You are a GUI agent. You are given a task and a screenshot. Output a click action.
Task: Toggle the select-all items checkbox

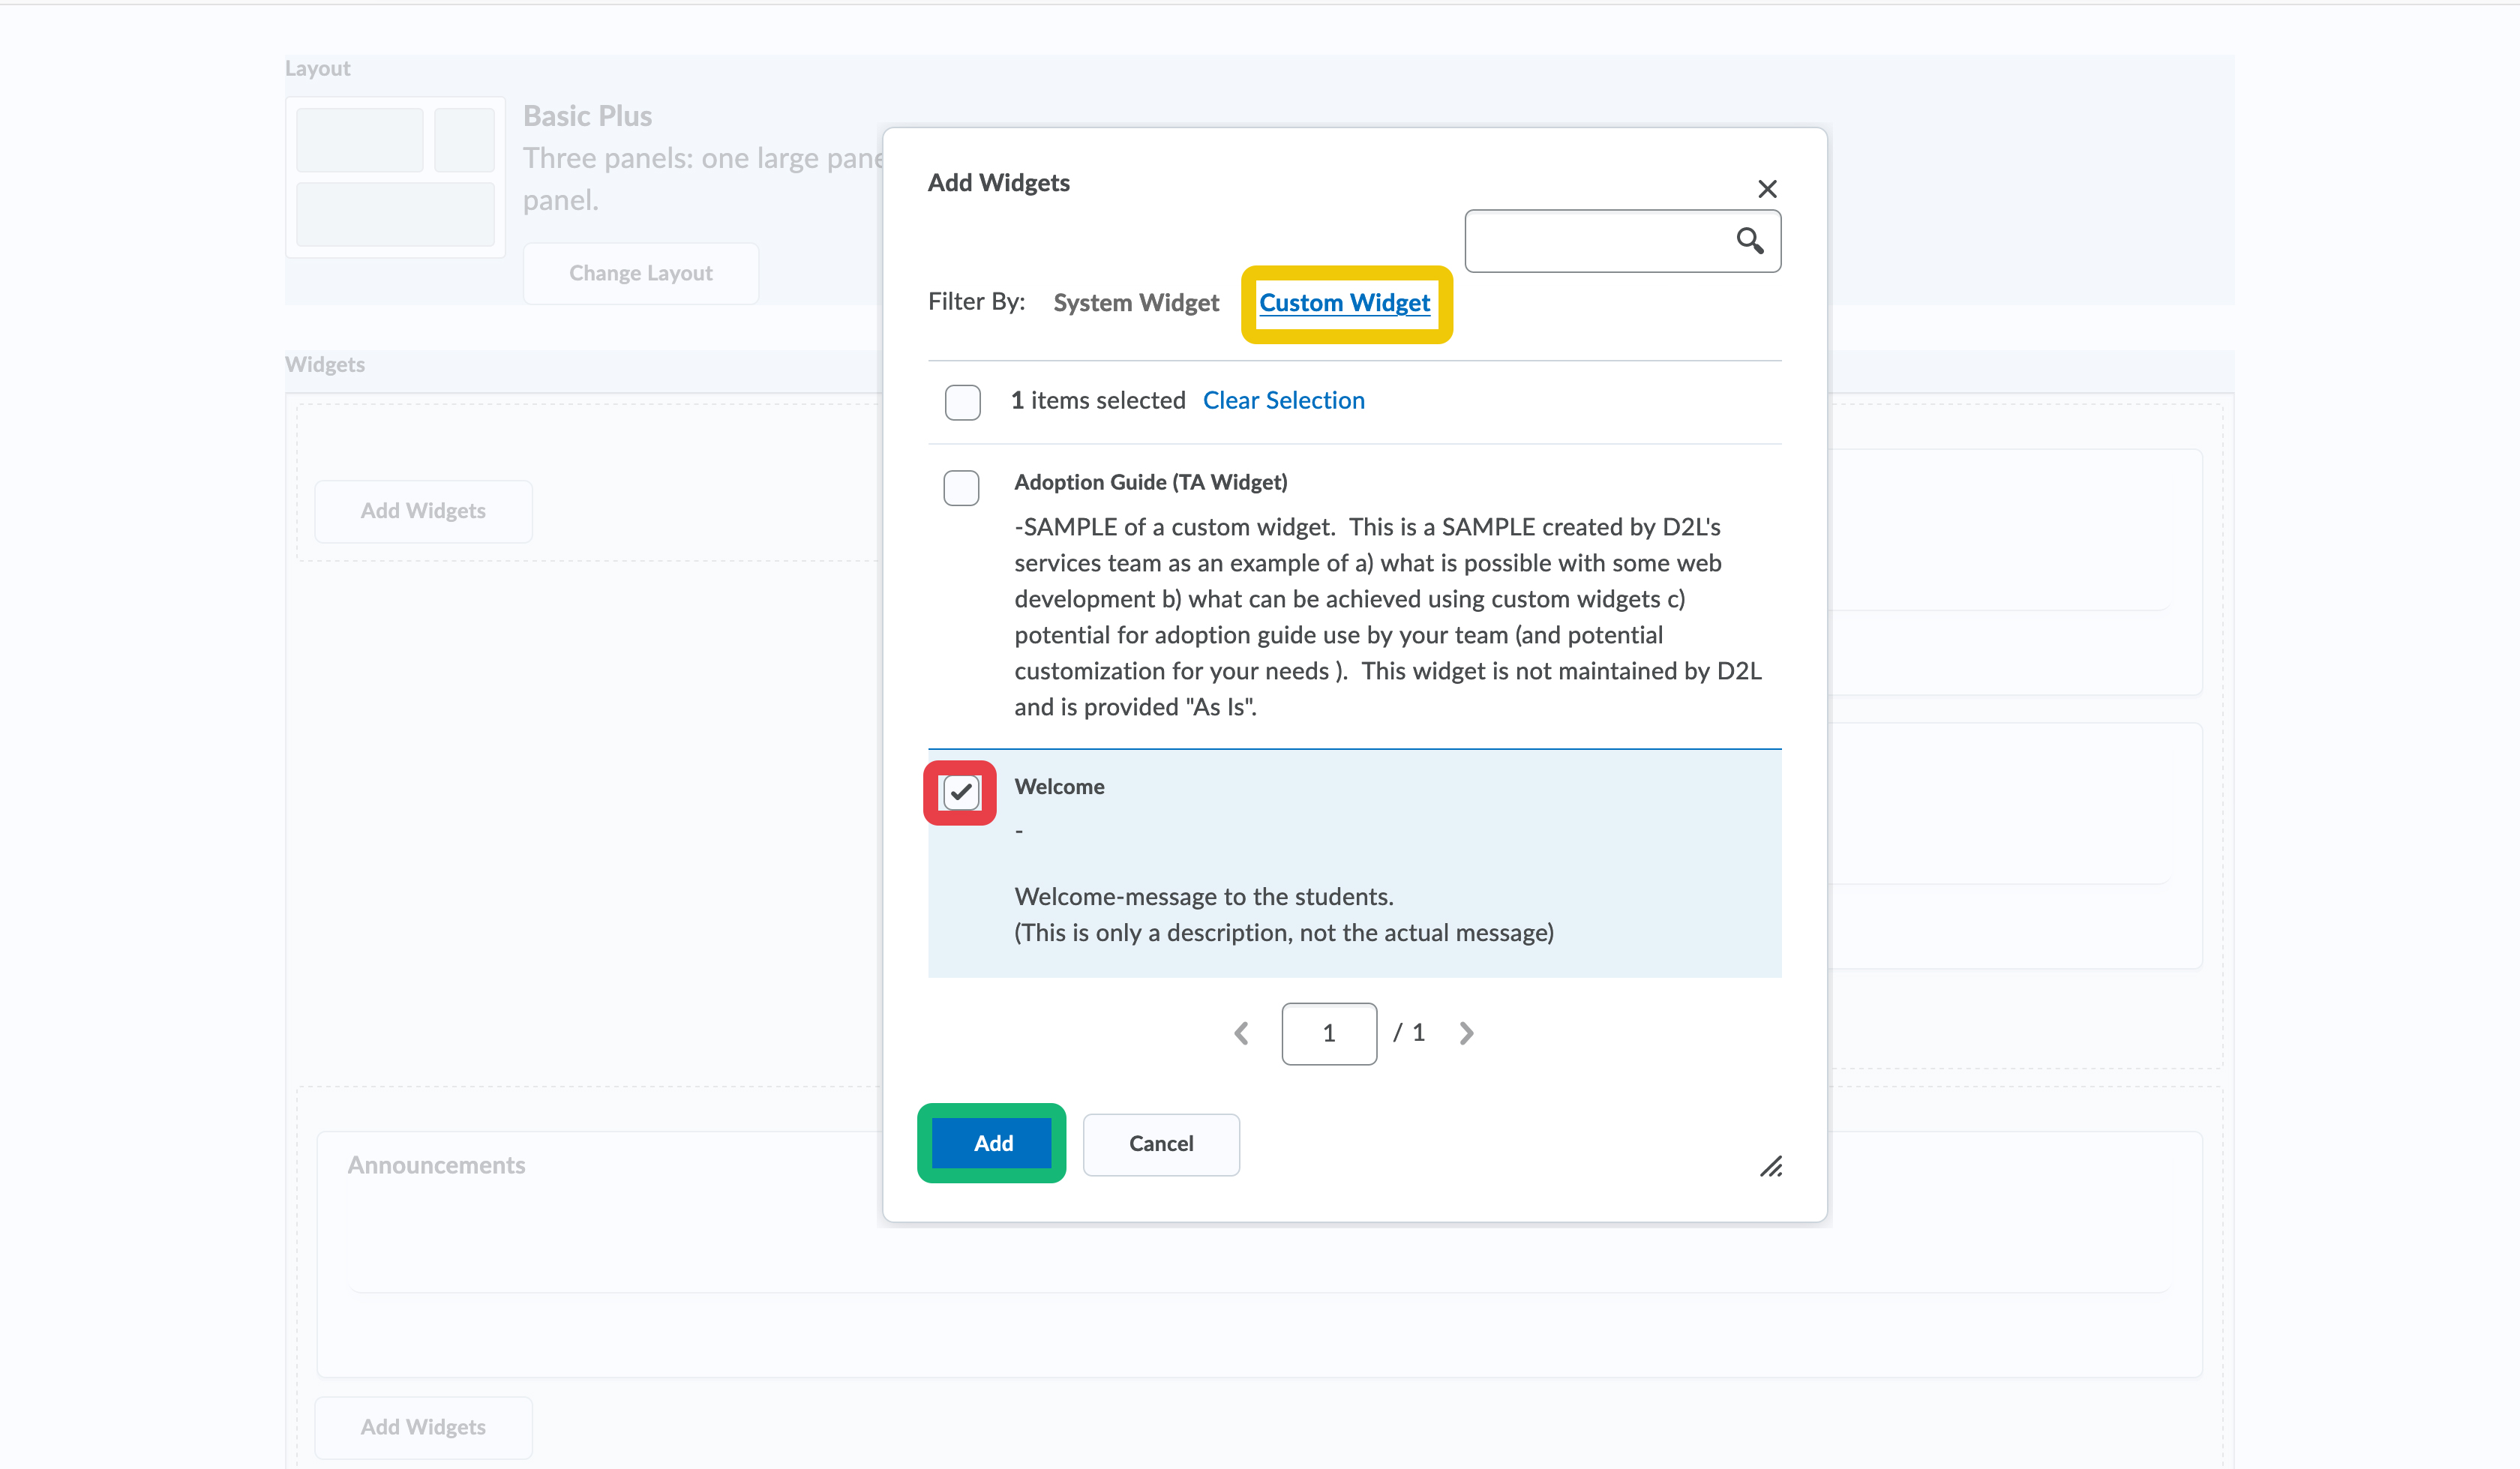click(962, 402)
